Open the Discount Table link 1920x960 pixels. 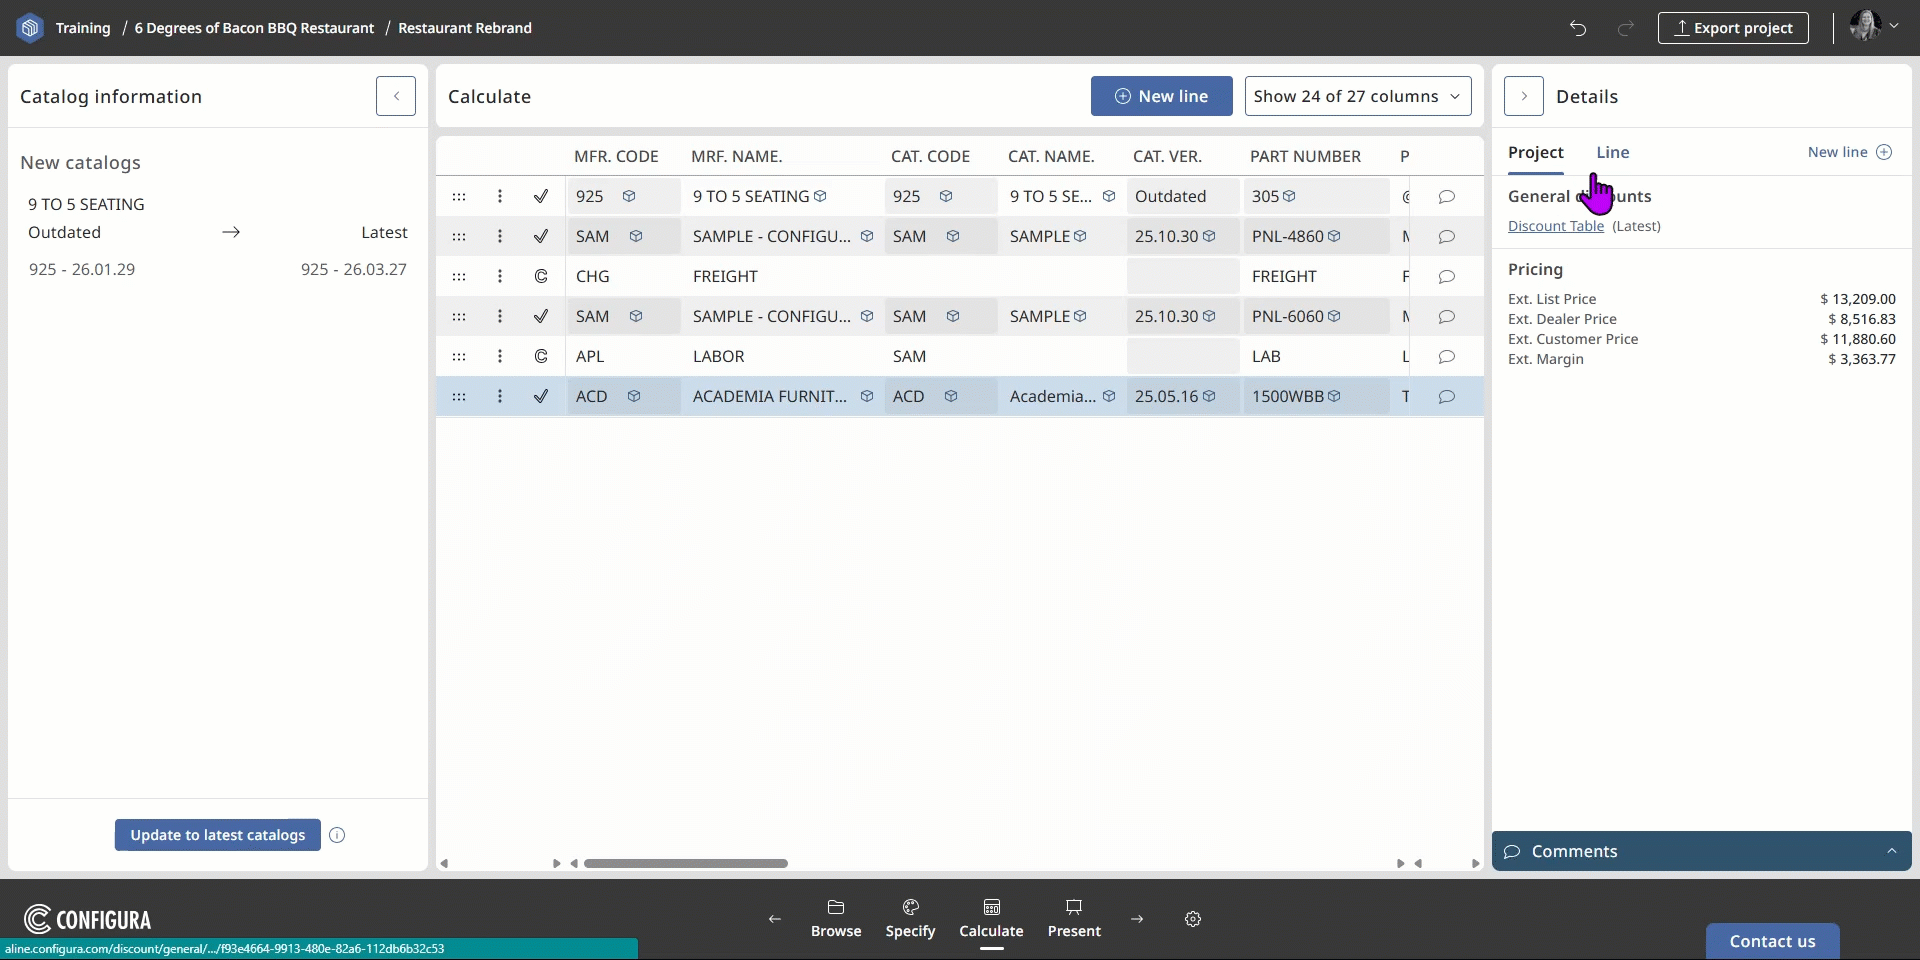1556,226
